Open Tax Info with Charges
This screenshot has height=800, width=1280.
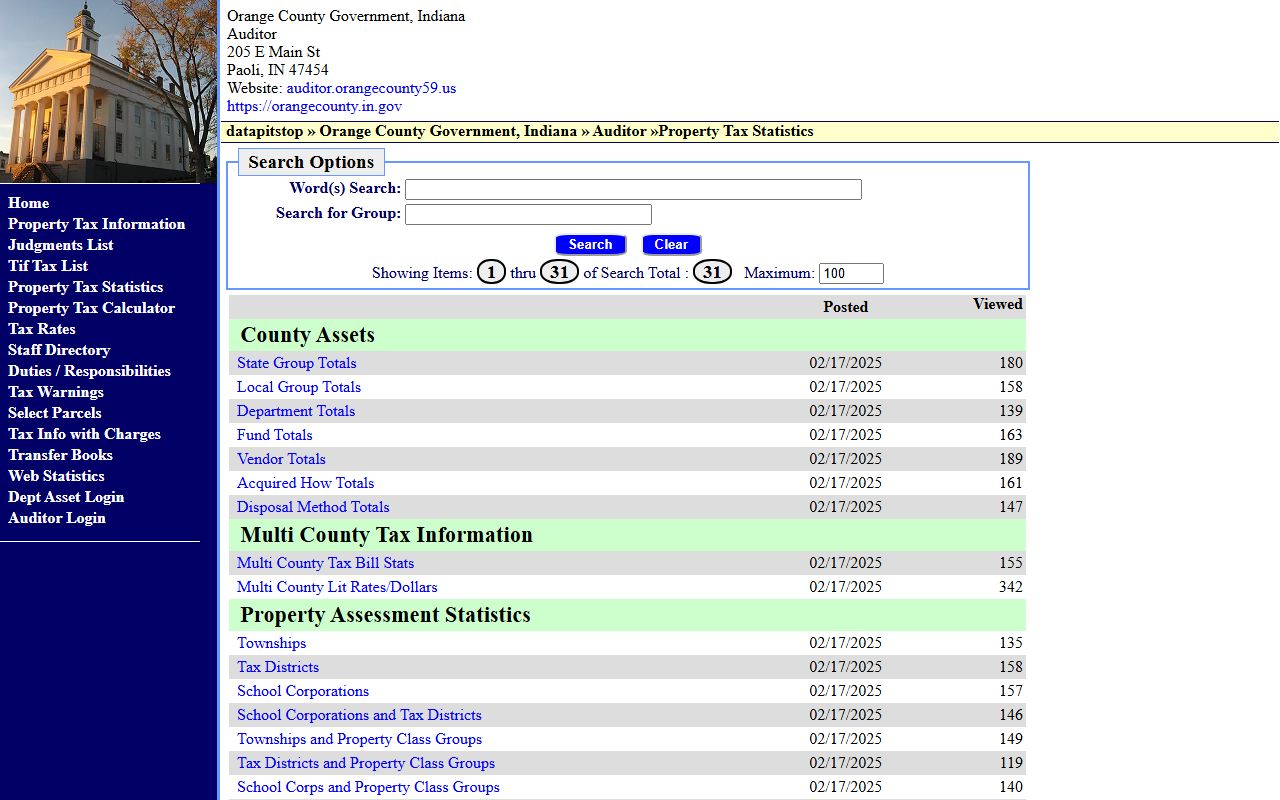coord(84,434)
